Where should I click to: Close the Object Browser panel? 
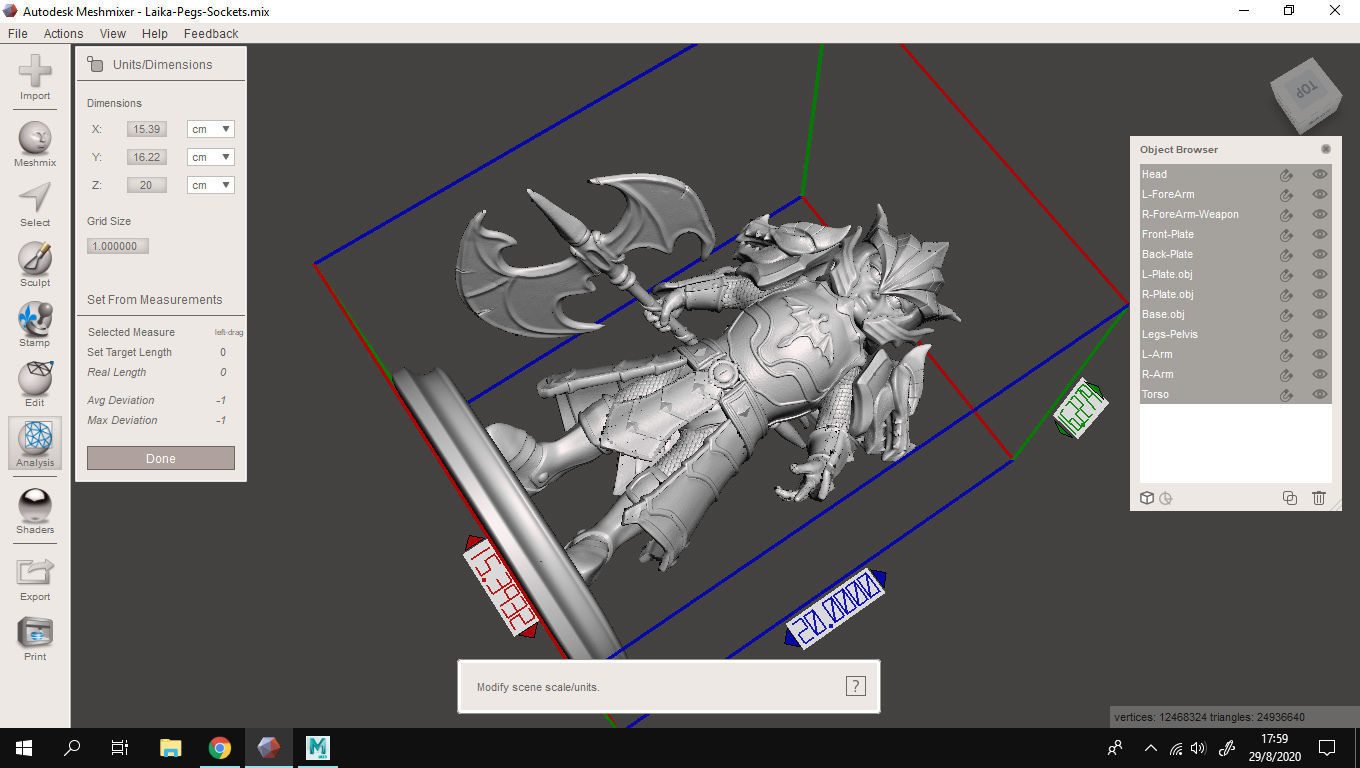pos(1326,149)
